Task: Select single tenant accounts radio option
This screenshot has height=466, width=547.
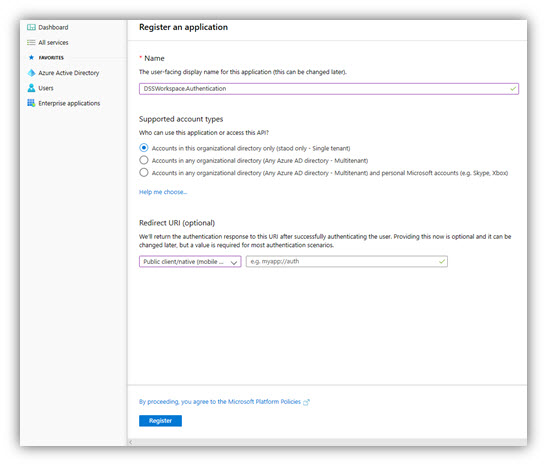Action: point(144,148)
